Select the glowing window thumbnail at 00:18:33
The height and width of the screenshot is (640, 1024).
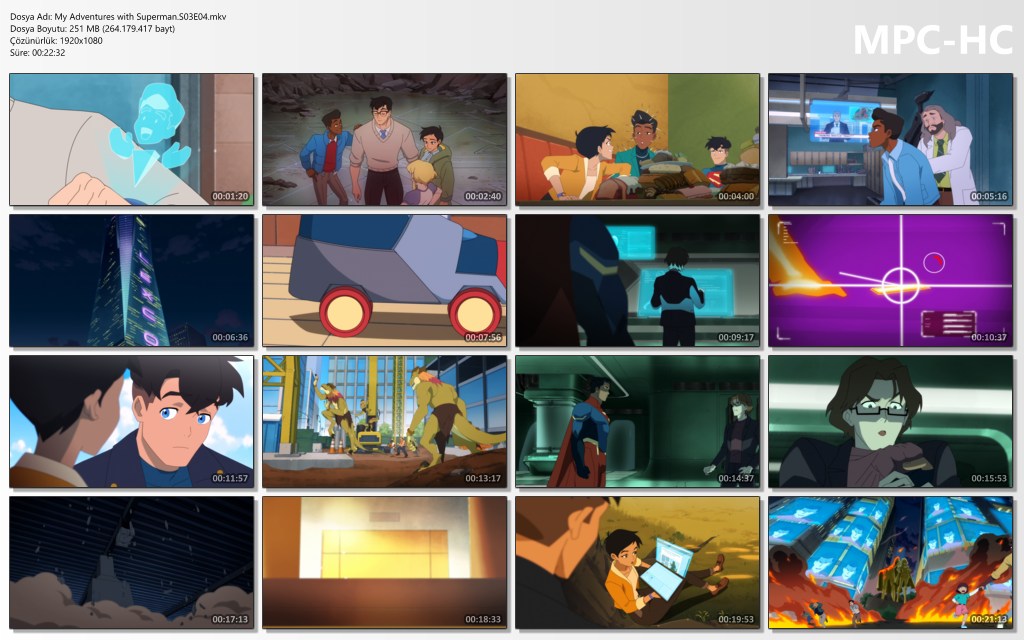click(x=385, y=563)
